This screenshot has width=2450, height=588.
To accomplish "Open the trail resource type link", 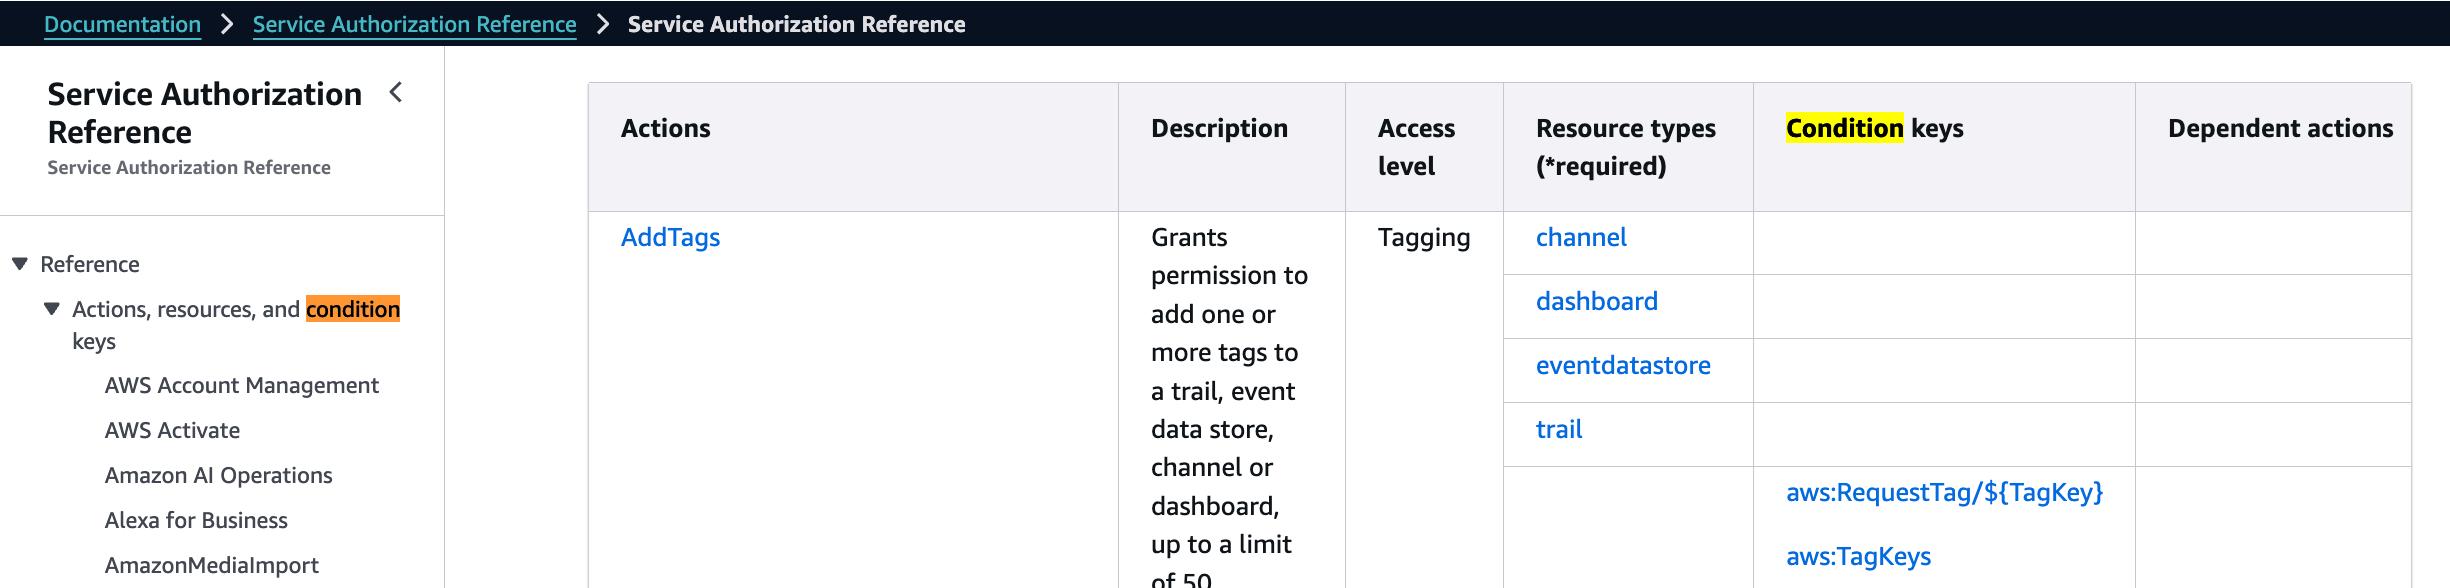I will click(x=1559, y=429).
